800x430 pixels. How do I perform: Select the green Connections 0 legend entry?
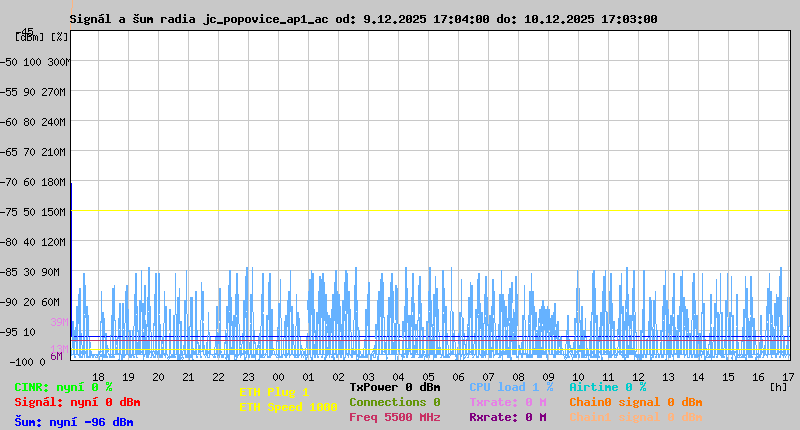394,402
